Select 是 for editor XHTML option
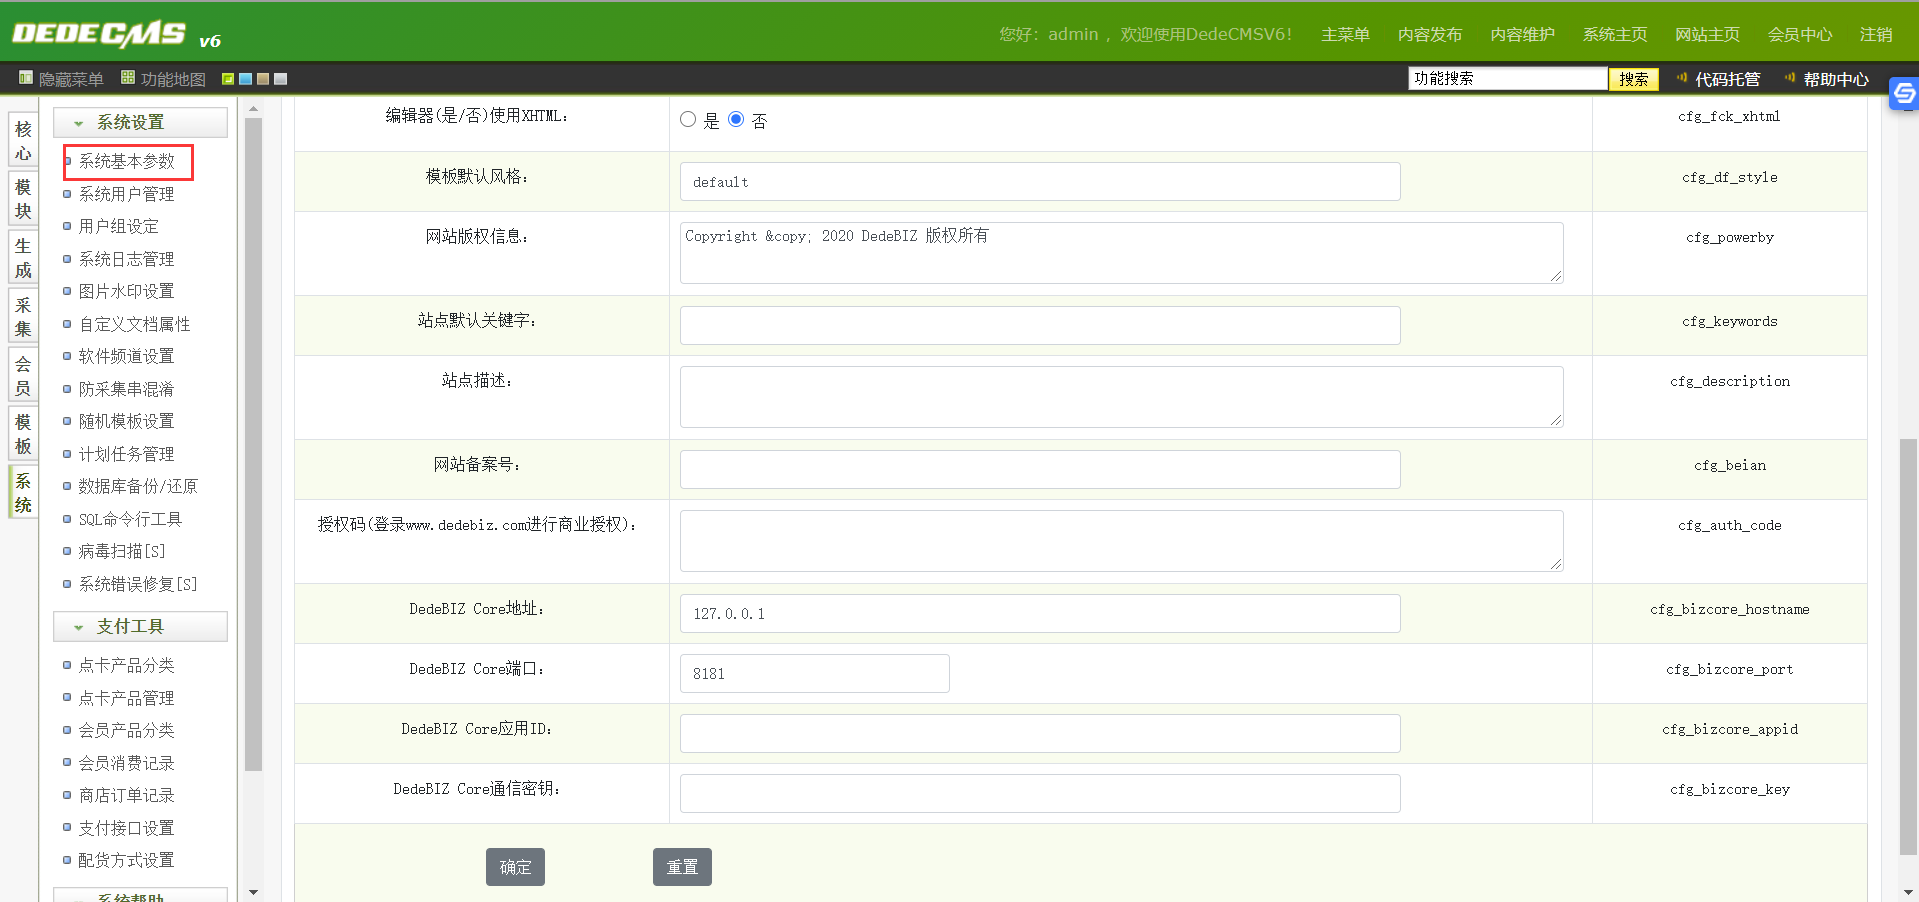Viewport: 1919px width, 902px height. (x=688, y=119)
